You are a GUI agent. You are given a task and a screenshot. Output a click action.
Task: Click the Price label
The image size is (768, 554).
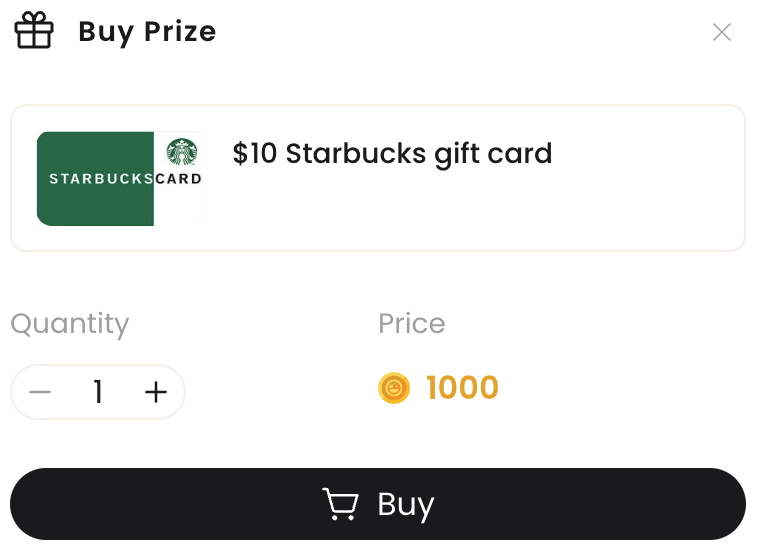coord(411,323)
